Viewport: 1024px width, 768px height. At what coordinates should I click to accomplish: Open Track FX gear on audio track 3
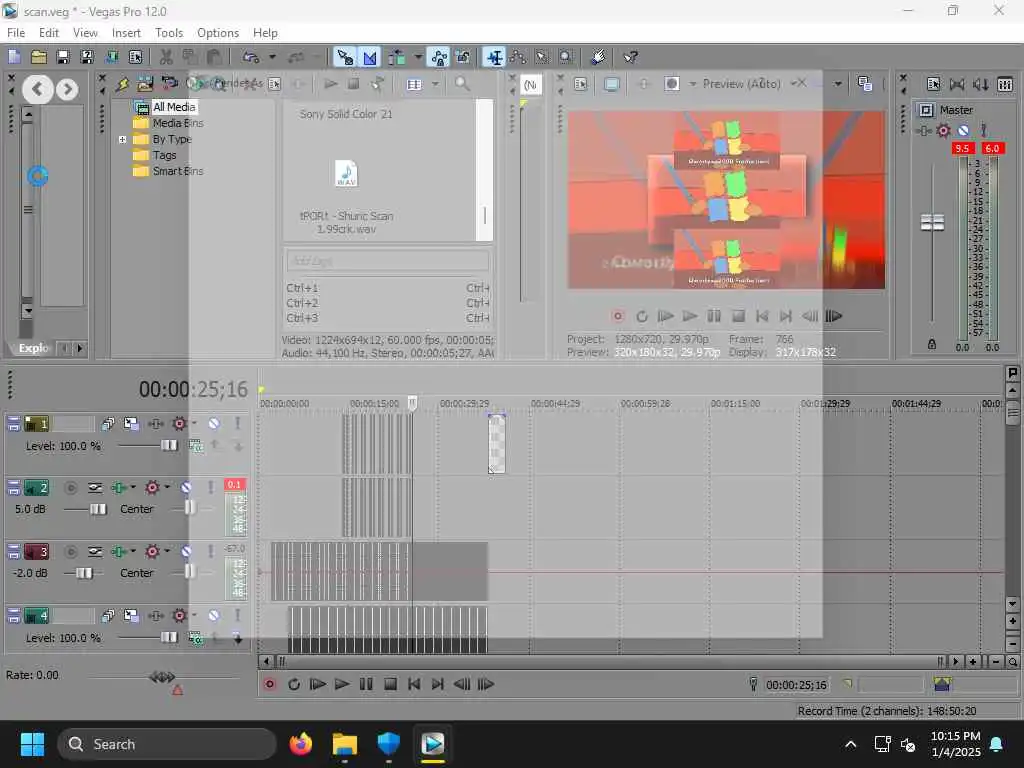tap(152, 552)
